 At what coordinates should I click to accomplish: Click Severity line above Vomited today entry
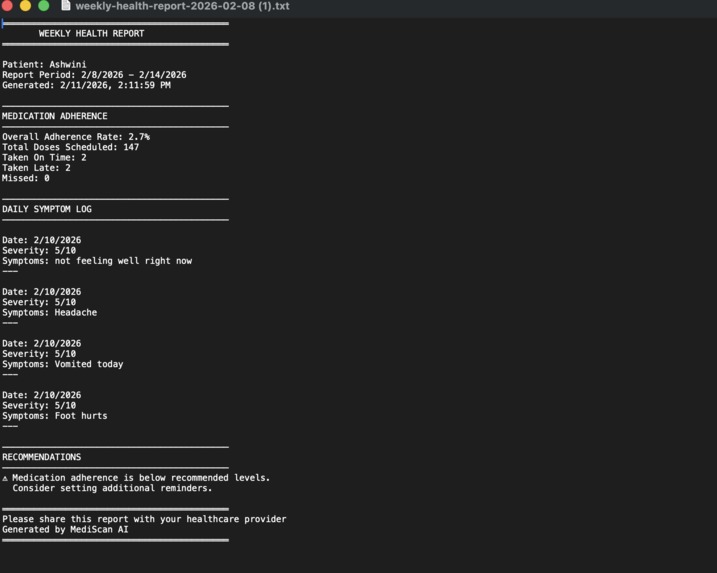pyautogui.click(x=39, y=354)
